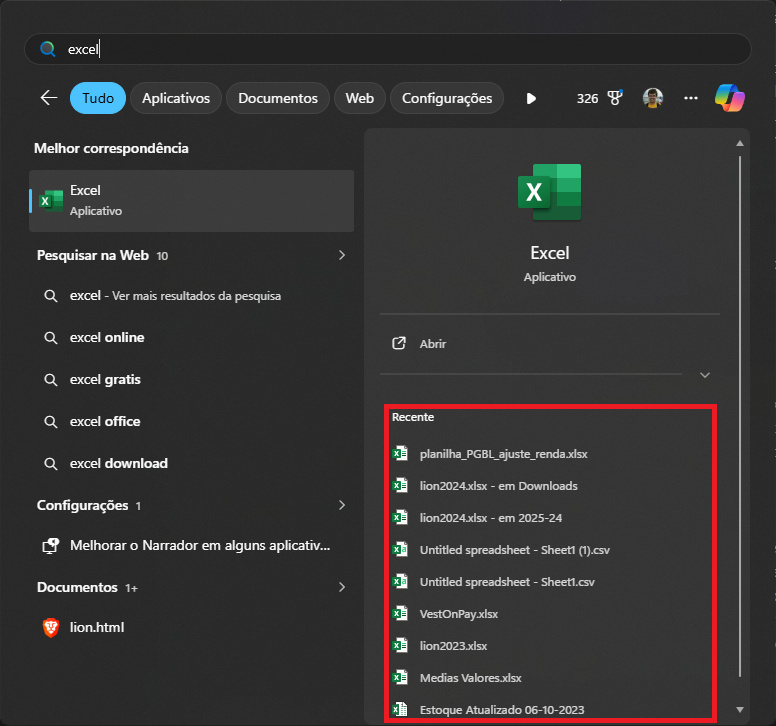Switch to the Web filter tab
The height and width of the screenshot is (726, 776).
360,98
